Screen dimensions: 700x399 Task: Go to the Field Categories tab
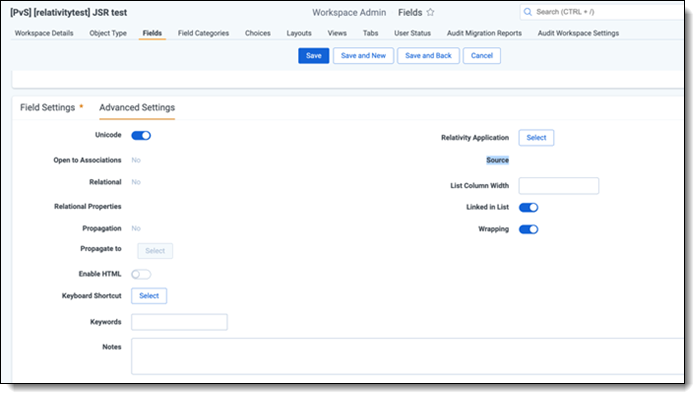click(x=203, y=33)
